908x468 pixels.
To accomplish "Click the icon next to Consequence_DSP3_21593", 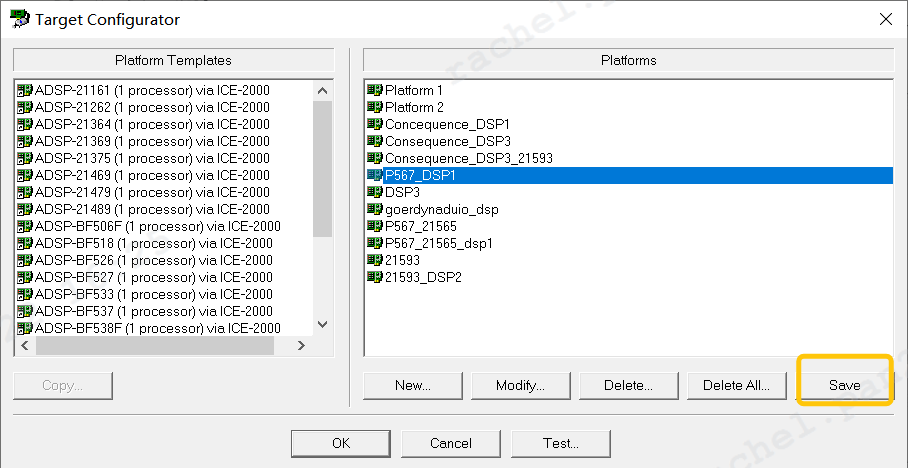I will 375,158.
